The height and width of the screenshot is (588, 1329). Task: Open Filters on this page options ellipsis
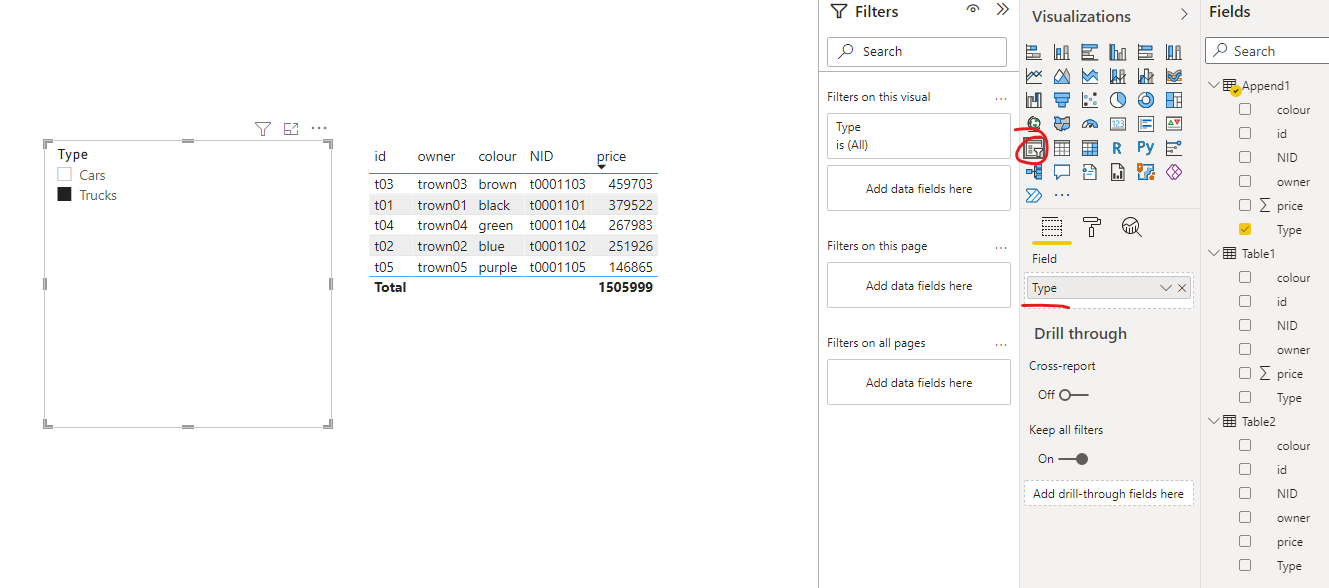pyautogui.click(x=1001, y=247)
